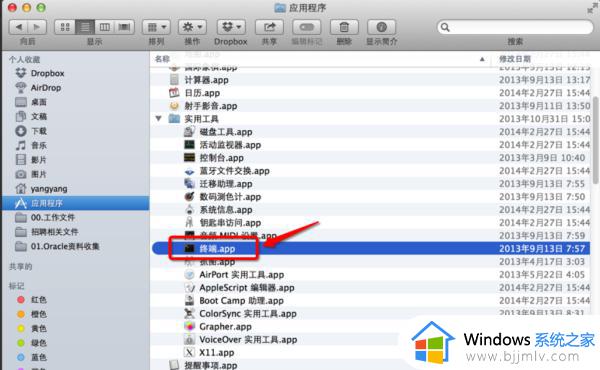Select VoiceOver 实用工具.app icon

pos(189,339)
